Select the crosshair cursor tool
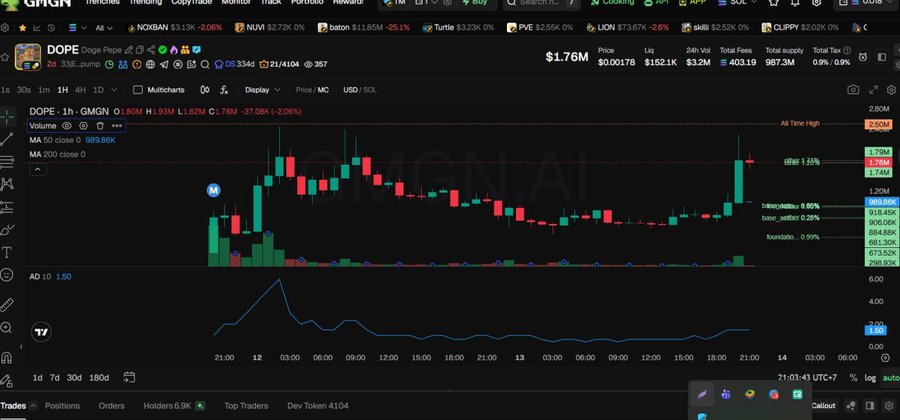 click(7, 116)
